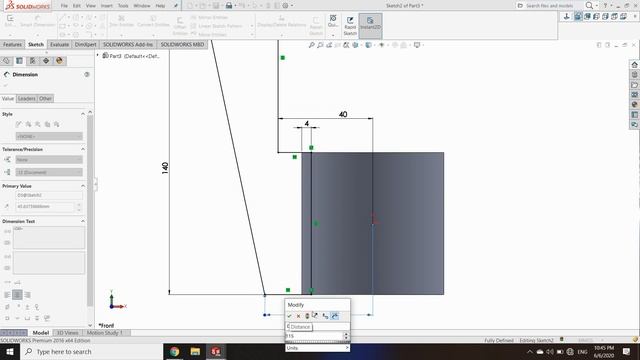Image resolution: width=640 pixels, height=360 pixels.
Task: Open the ConfigurationManager tab icon
Action: (x=32, y=61)
